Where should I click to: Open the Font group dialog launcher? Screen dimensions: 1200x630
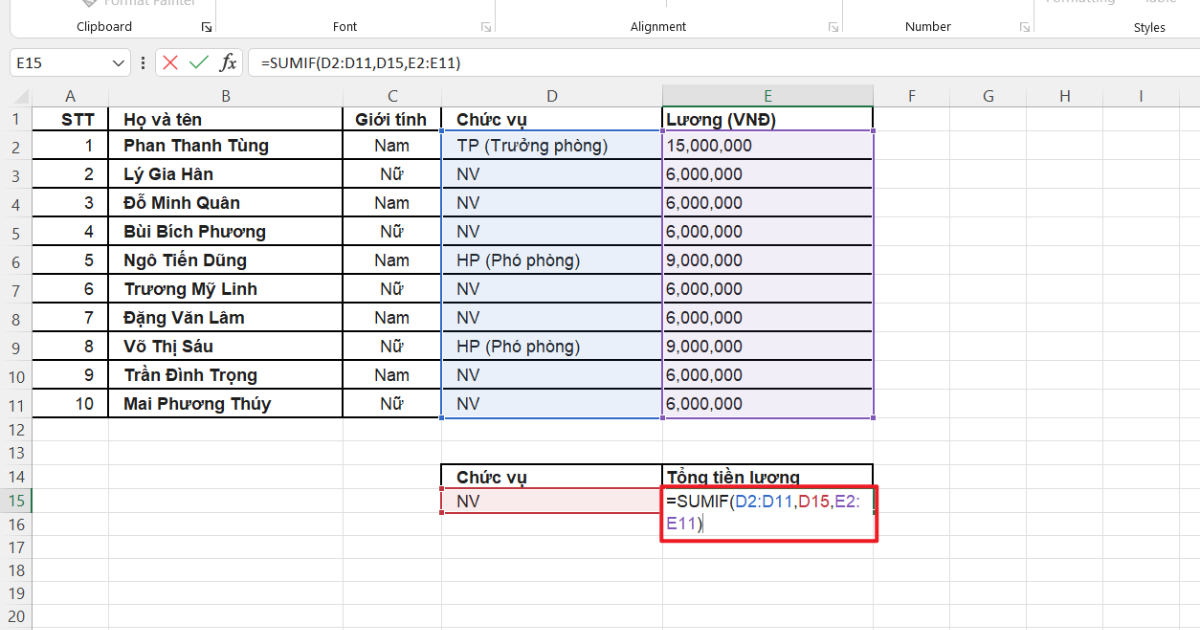(x=486, y=27)
